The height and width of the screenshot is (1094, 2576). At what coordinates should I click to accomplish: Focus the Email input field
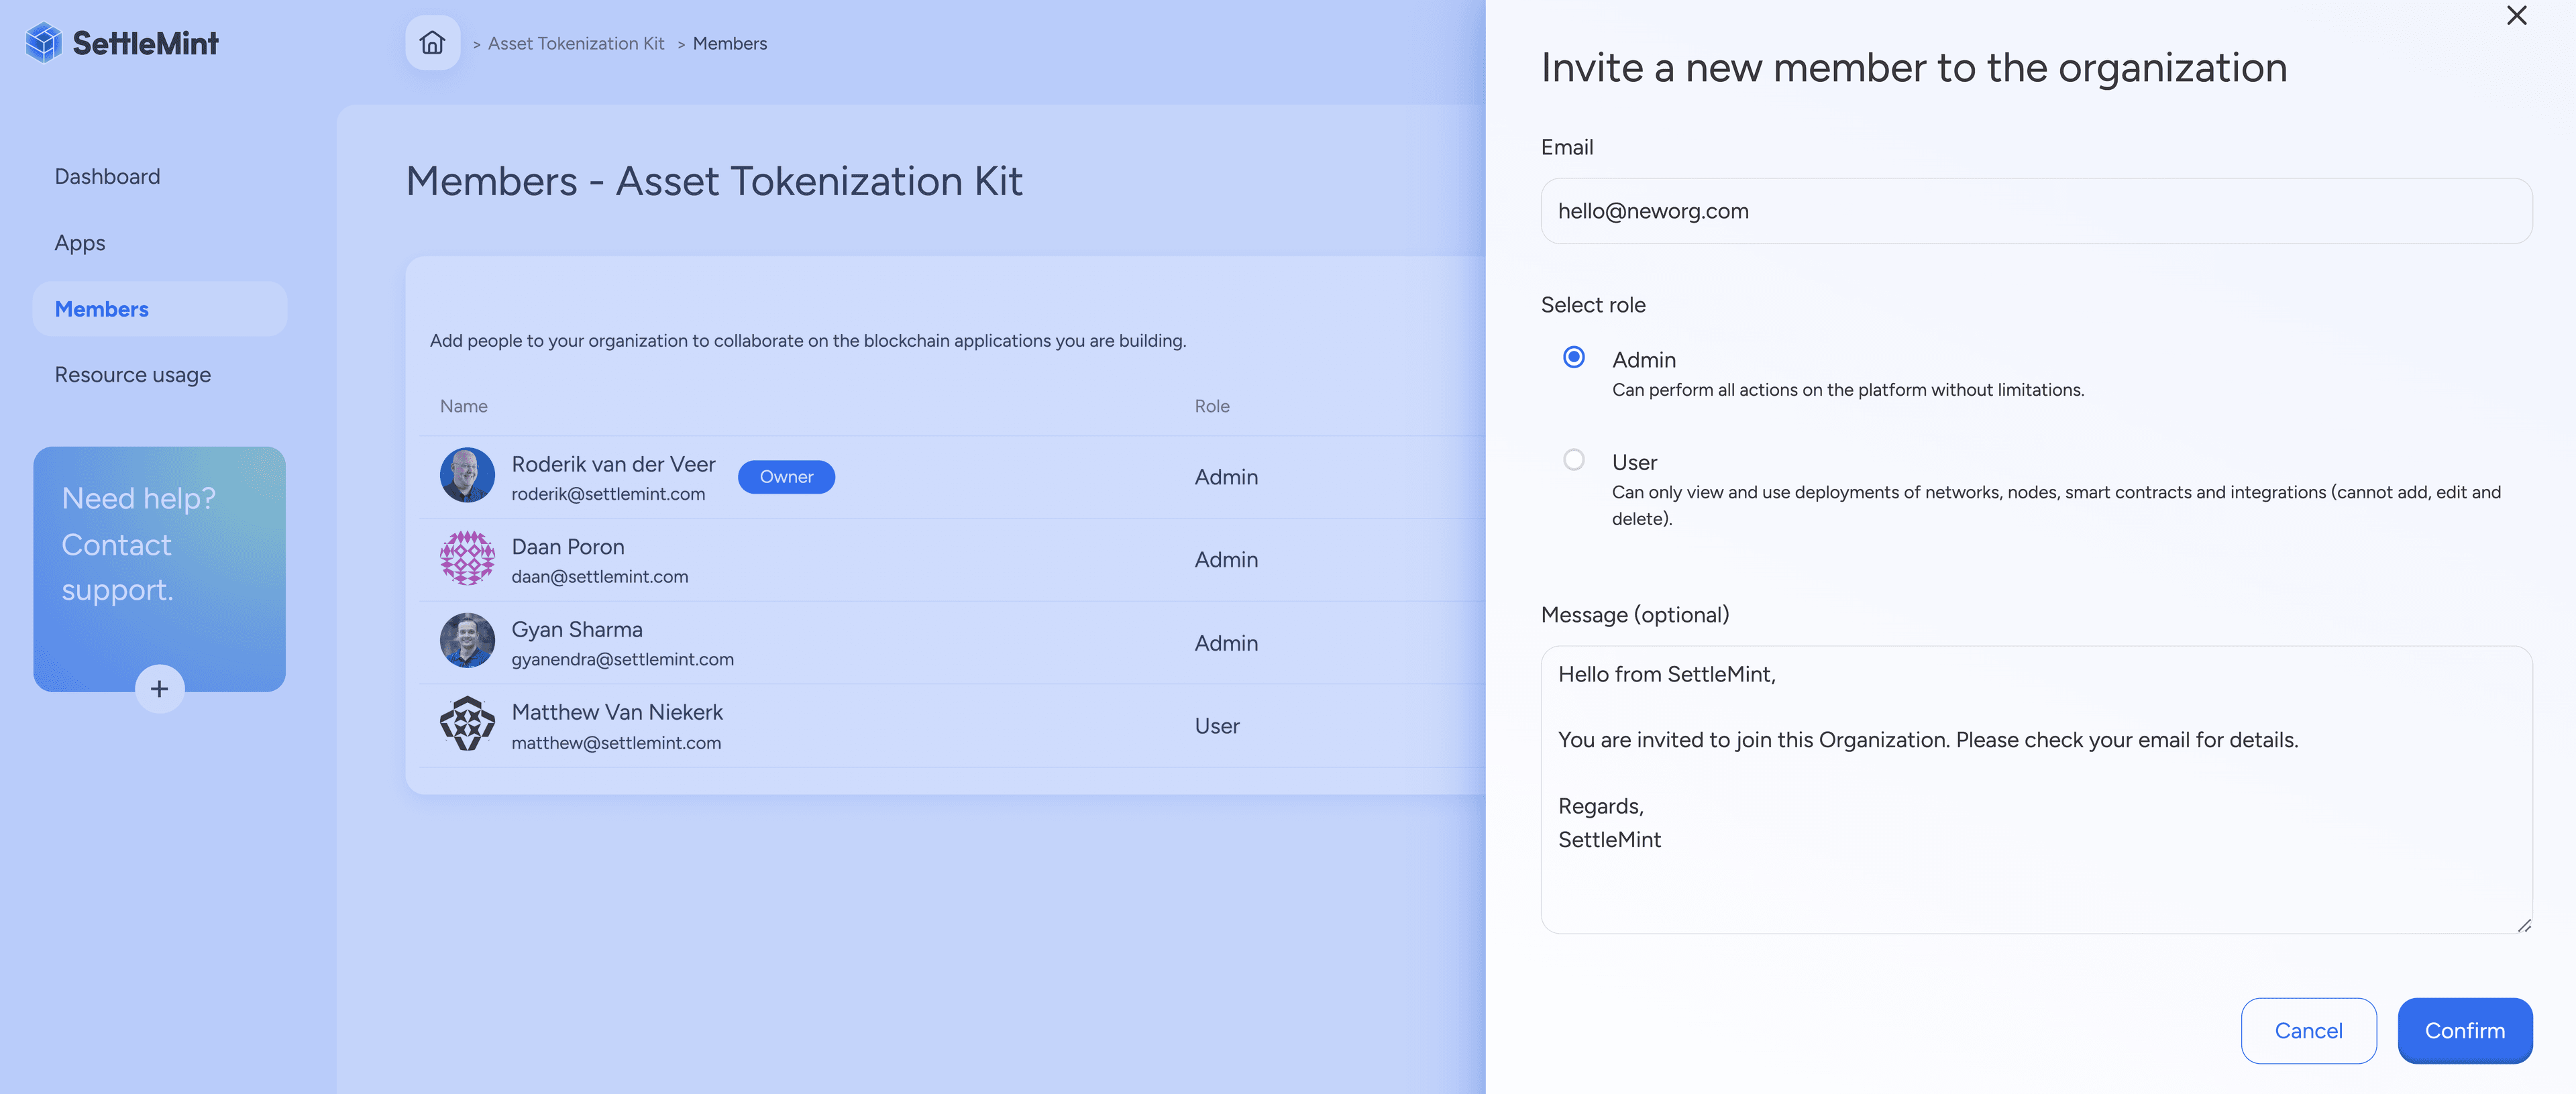2036,211
